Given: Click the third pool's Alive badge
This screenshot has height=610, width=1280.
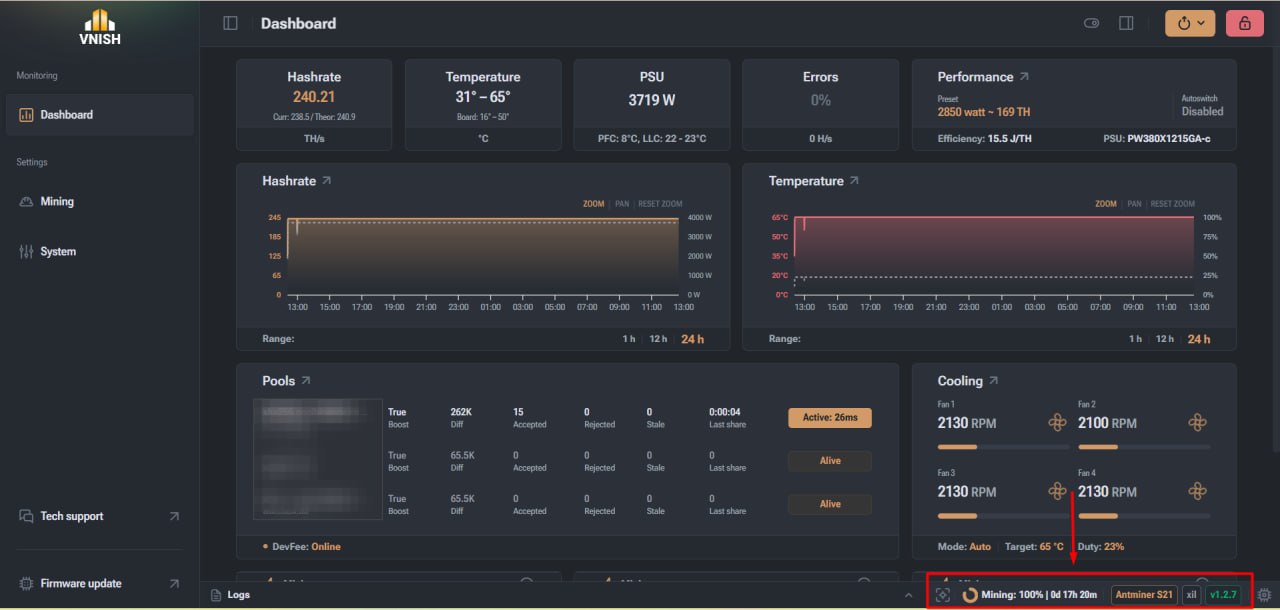Looking at the screenshot, I should 830,504.
